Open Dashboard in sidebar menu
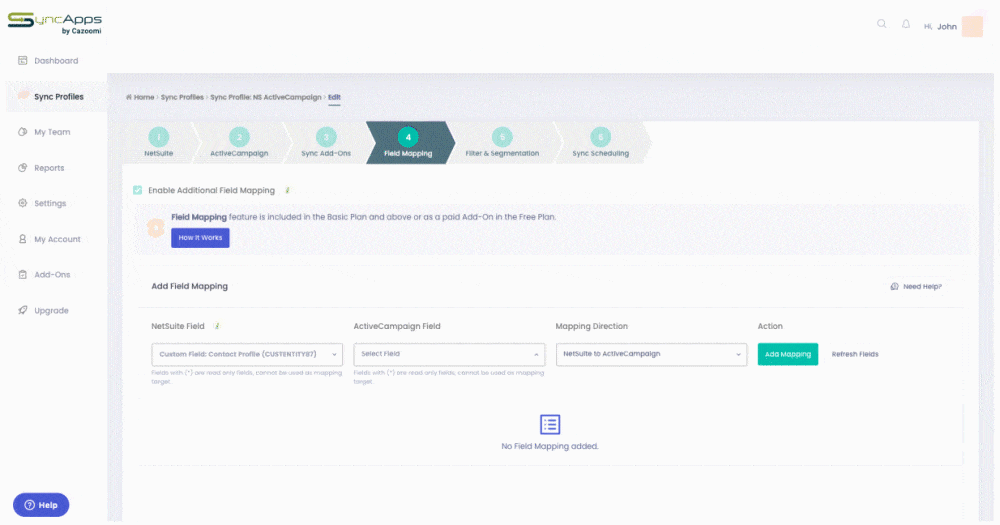The height and width of the screenshot is (525, 1000). [56, 61]
